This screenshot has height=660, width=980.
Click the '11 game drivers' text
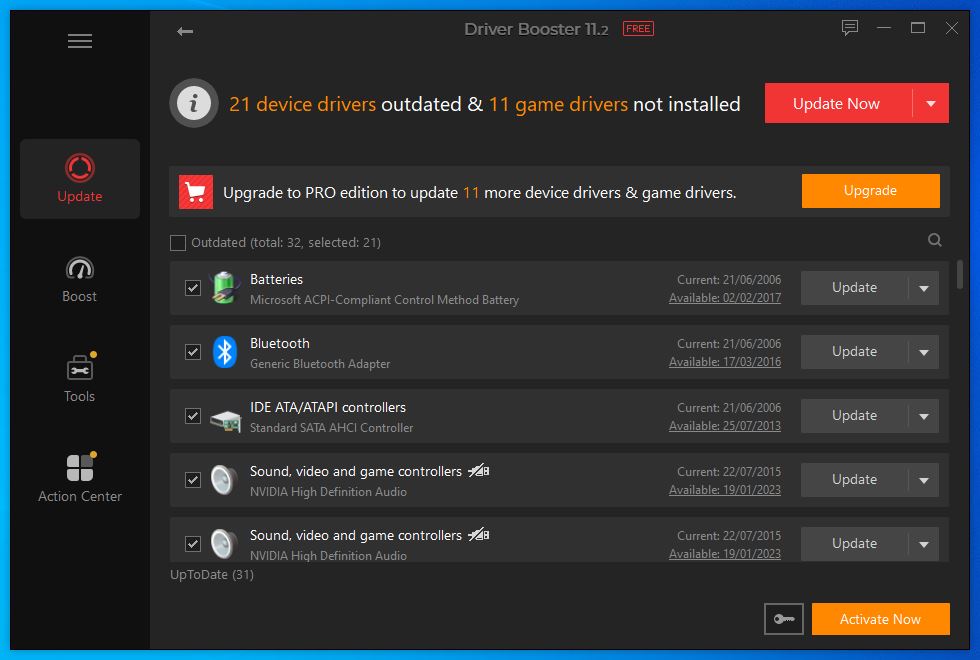pyautogui.click(x=558, y=104)
